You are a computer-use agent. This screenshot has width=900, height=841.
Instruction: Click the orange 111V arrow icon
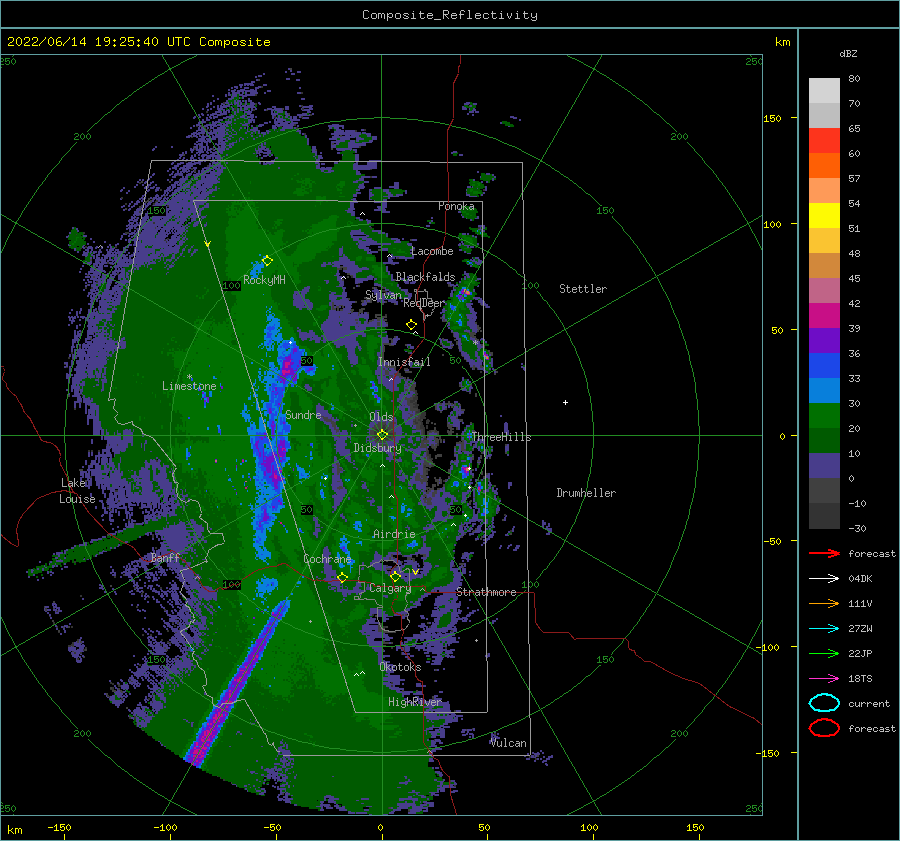pos(824,603)
